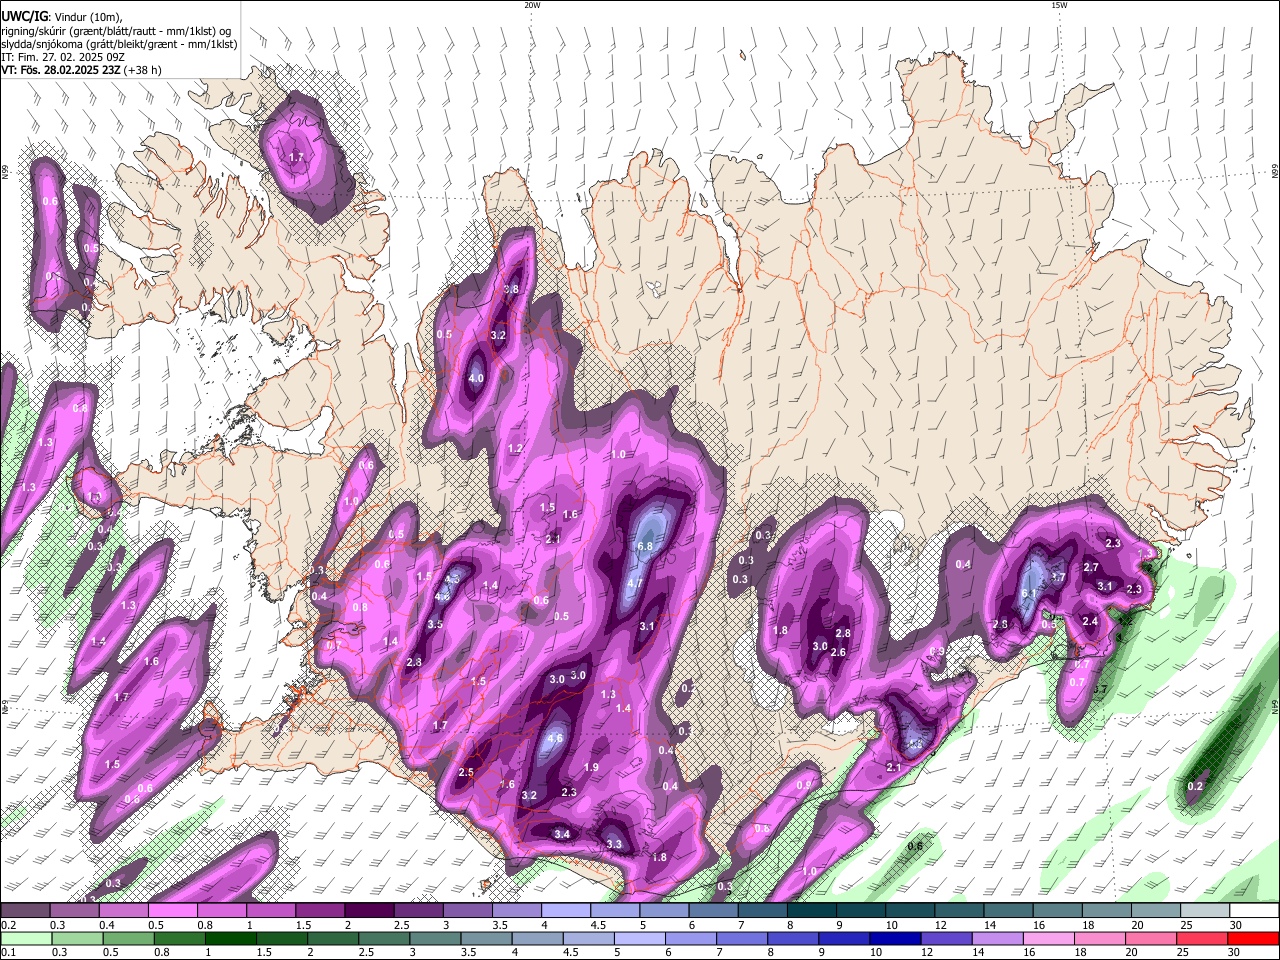Click the 4.6 value in the south
1280x960 pixels.
pos(555,739)
